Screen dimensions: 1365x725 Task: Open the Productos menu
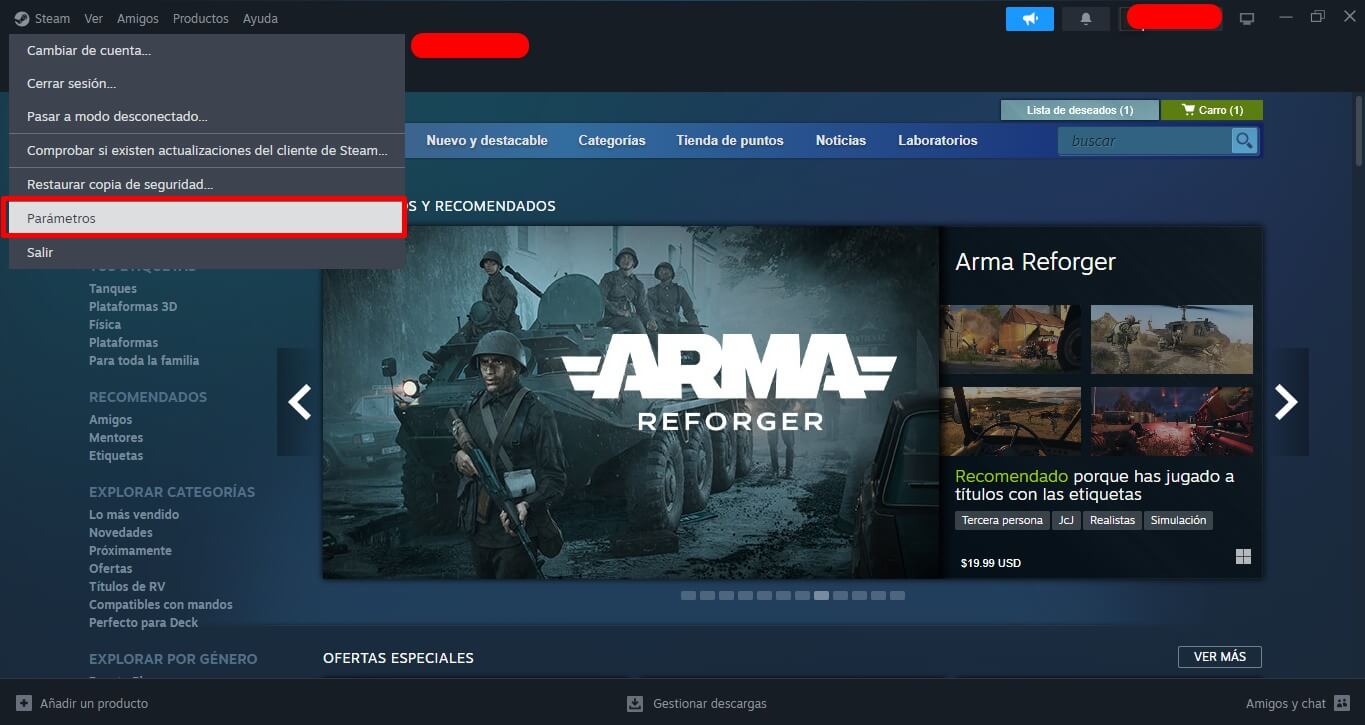[200, 18]
